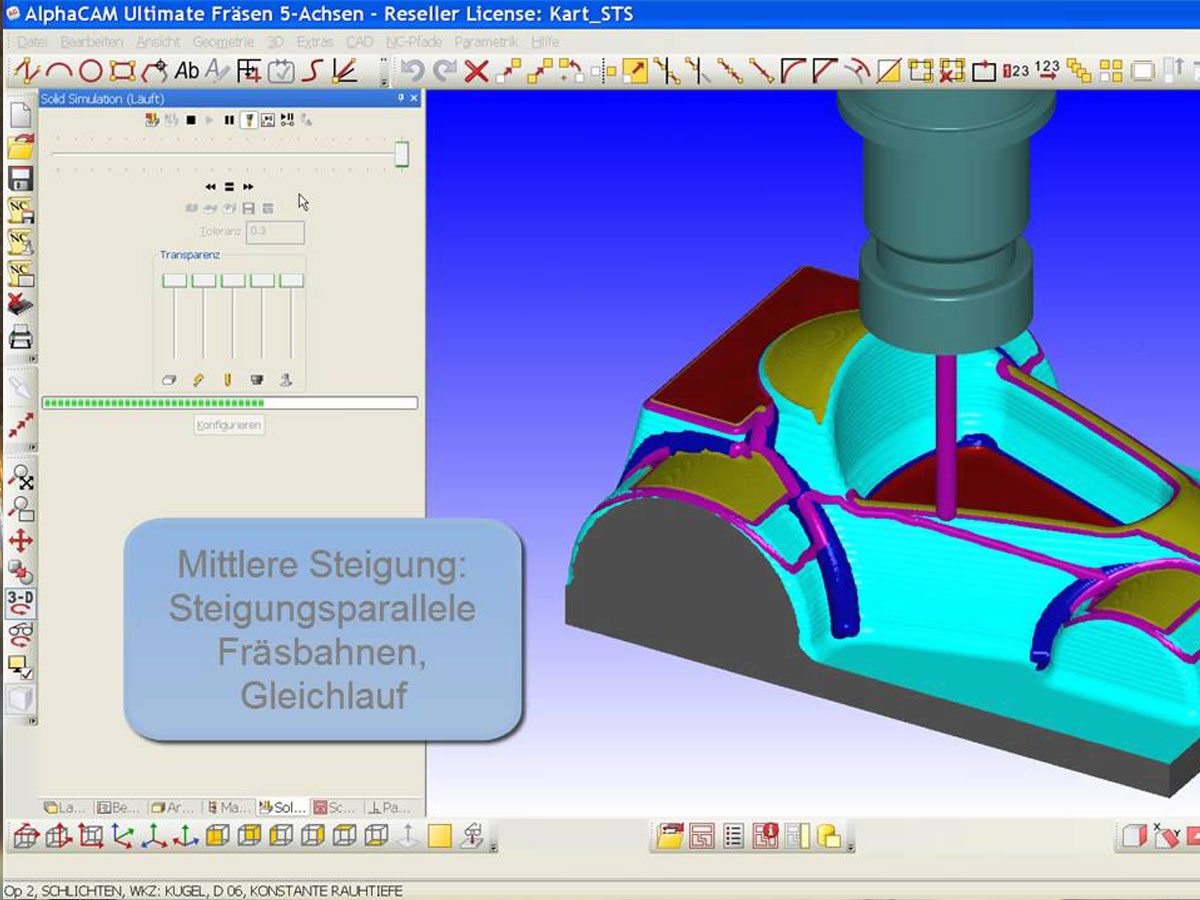1200x900 pixels.
Task: Open the NC-Pfade menu
Action: [414, 42]
